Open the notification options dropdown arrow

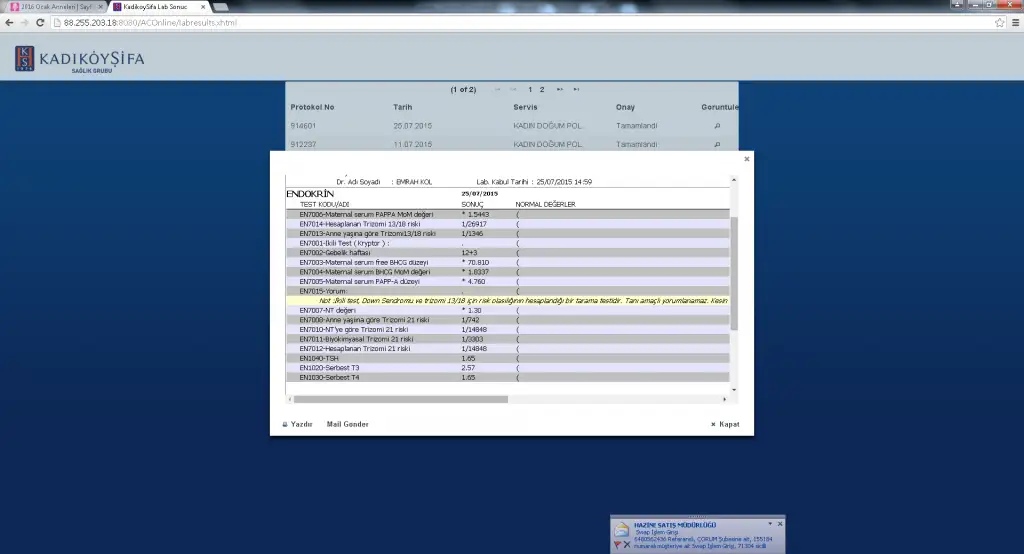point(770,524)
